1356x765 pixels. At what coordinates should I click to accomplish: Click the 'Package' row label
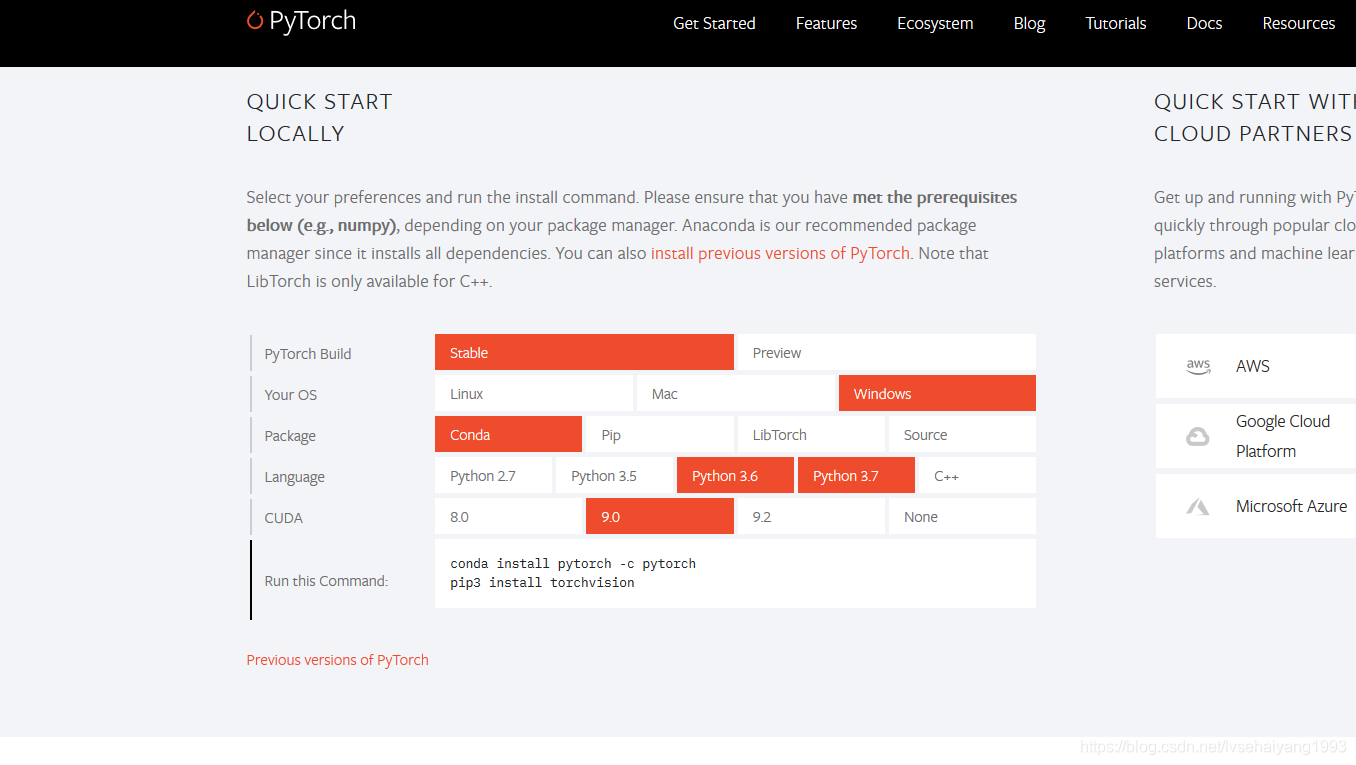click(x=290, y=436)
